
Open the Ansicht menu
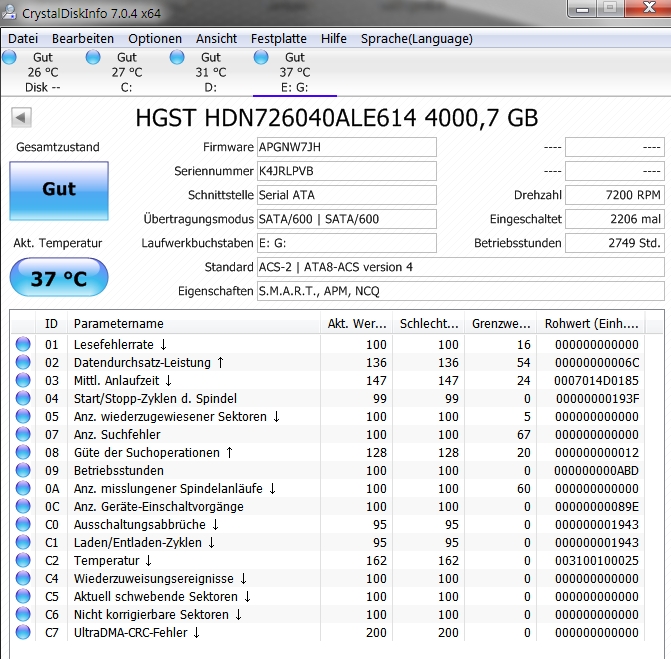point(216,39)
